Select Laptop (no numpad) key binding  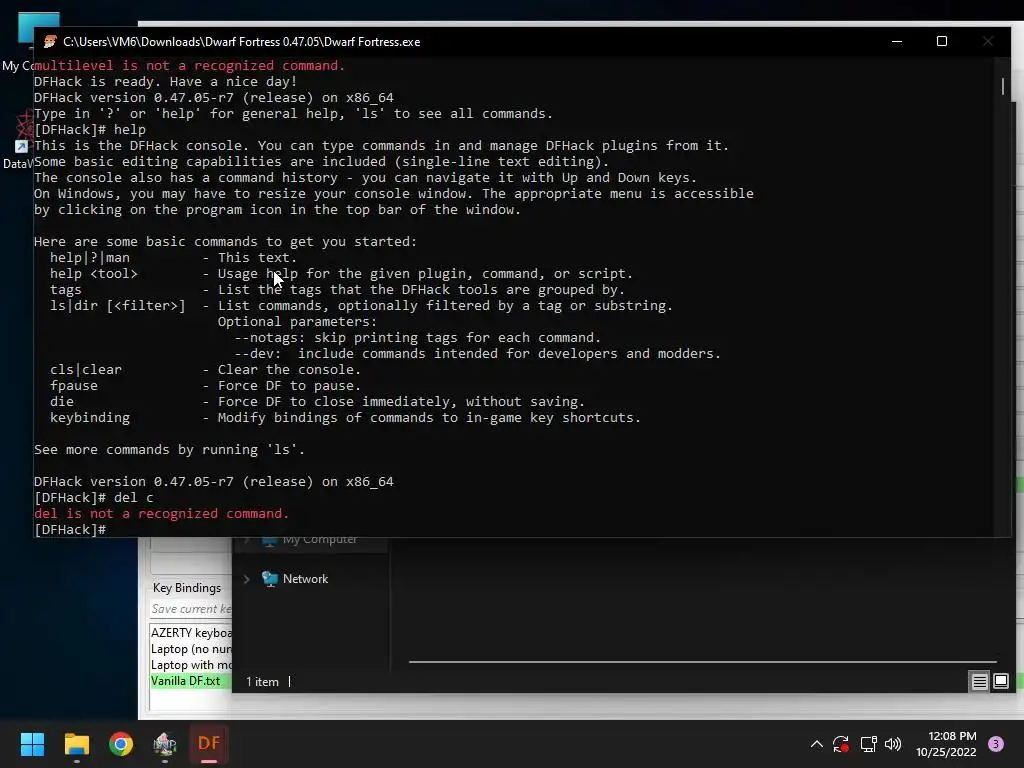(x=190, y=649)
